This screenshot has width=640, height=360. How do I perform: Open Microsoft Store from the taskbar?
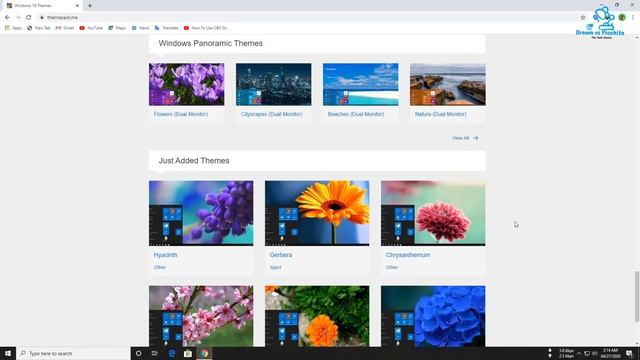coord(188,353)
